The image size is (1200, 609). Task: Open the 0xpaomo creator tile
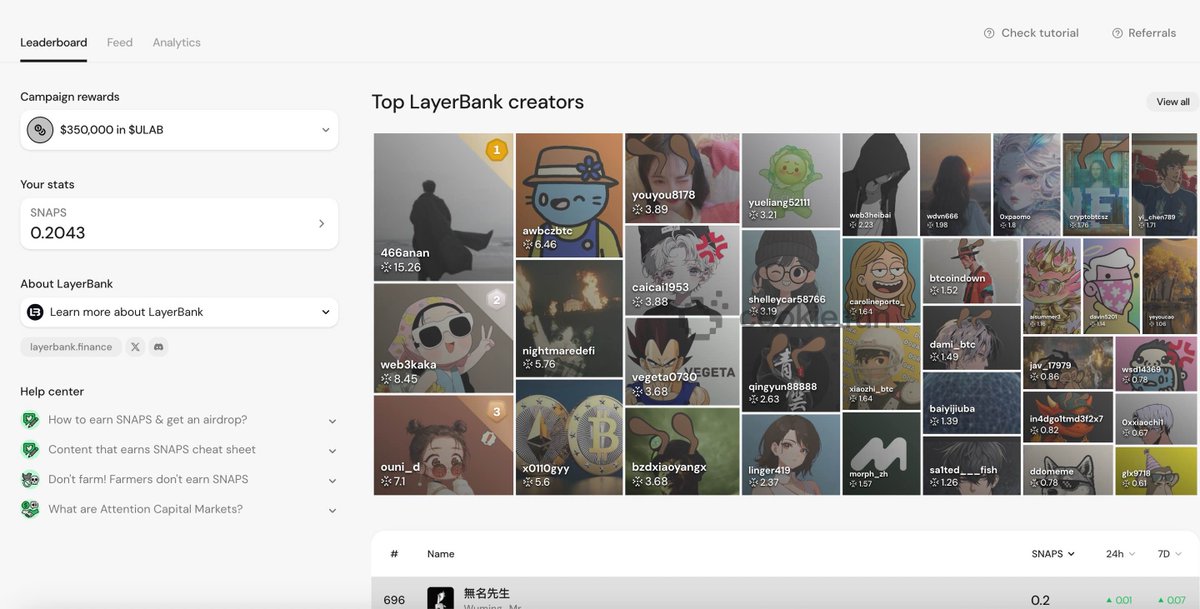click(x=1026, y=185)
